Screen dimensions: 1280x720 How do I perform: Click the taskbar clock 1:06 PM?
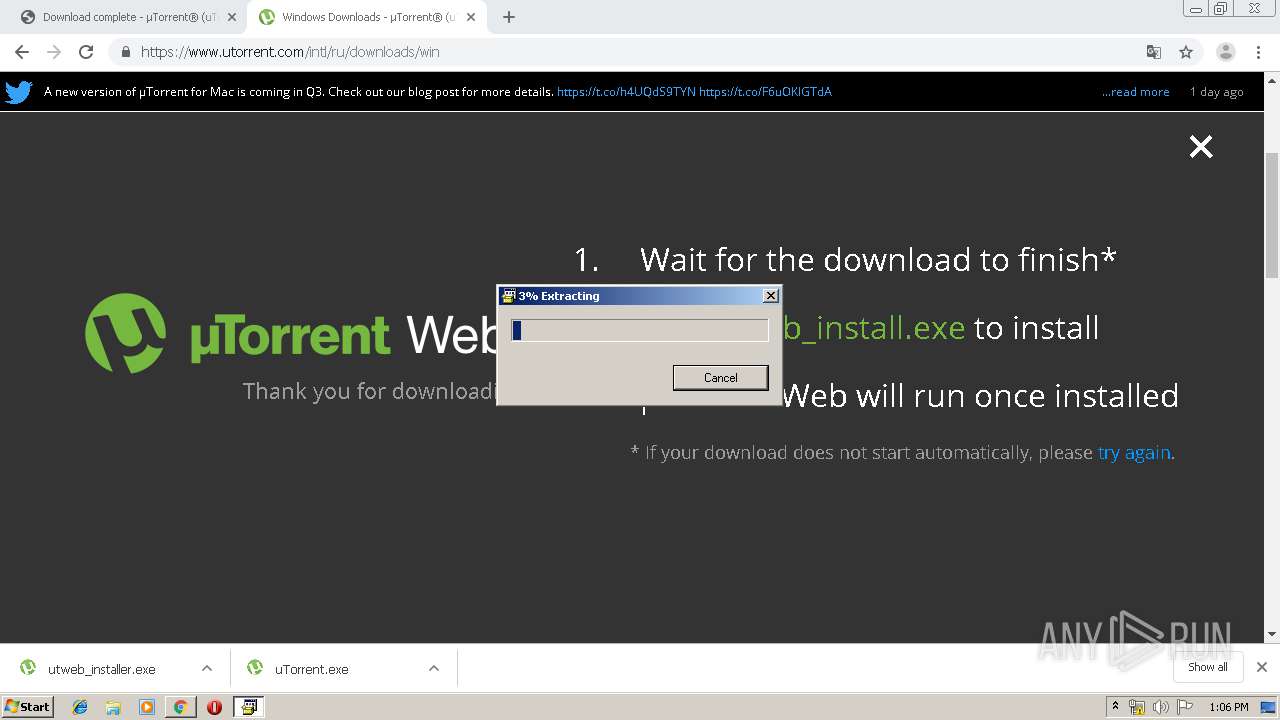coord(1228,707)
